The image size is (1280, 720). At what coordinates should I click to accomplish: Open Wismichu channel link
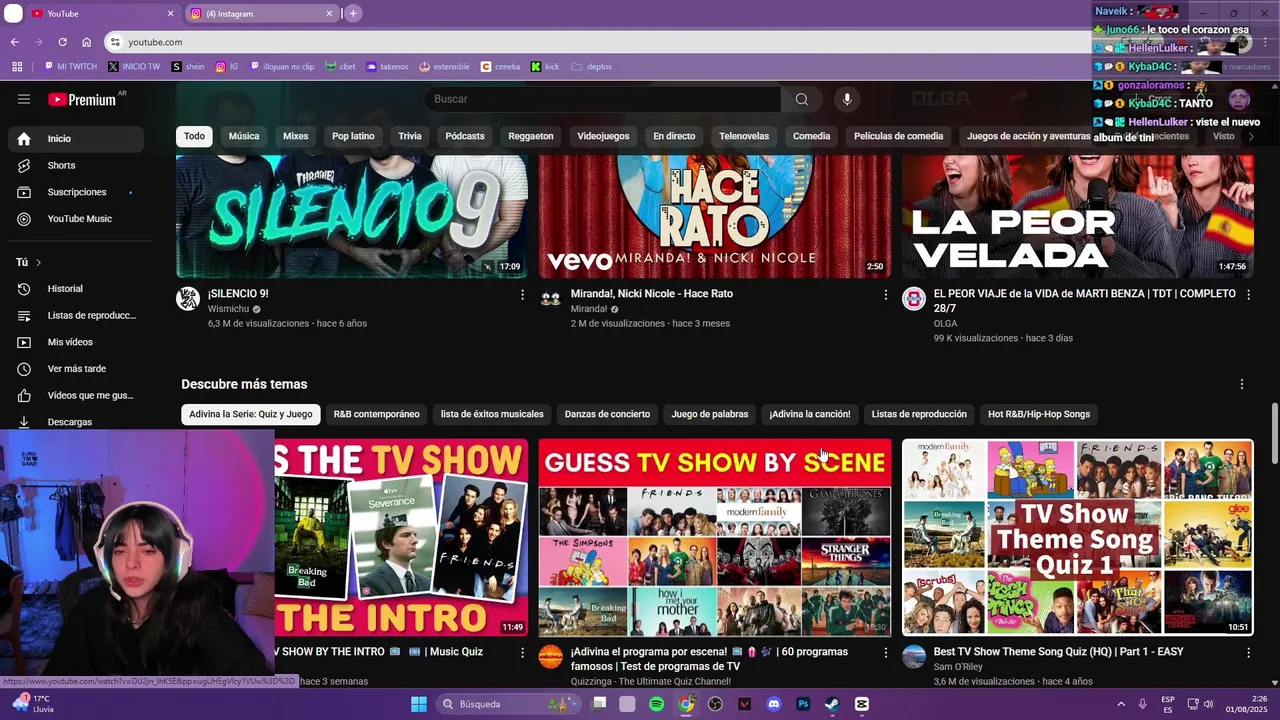click(x=228, y=309)
